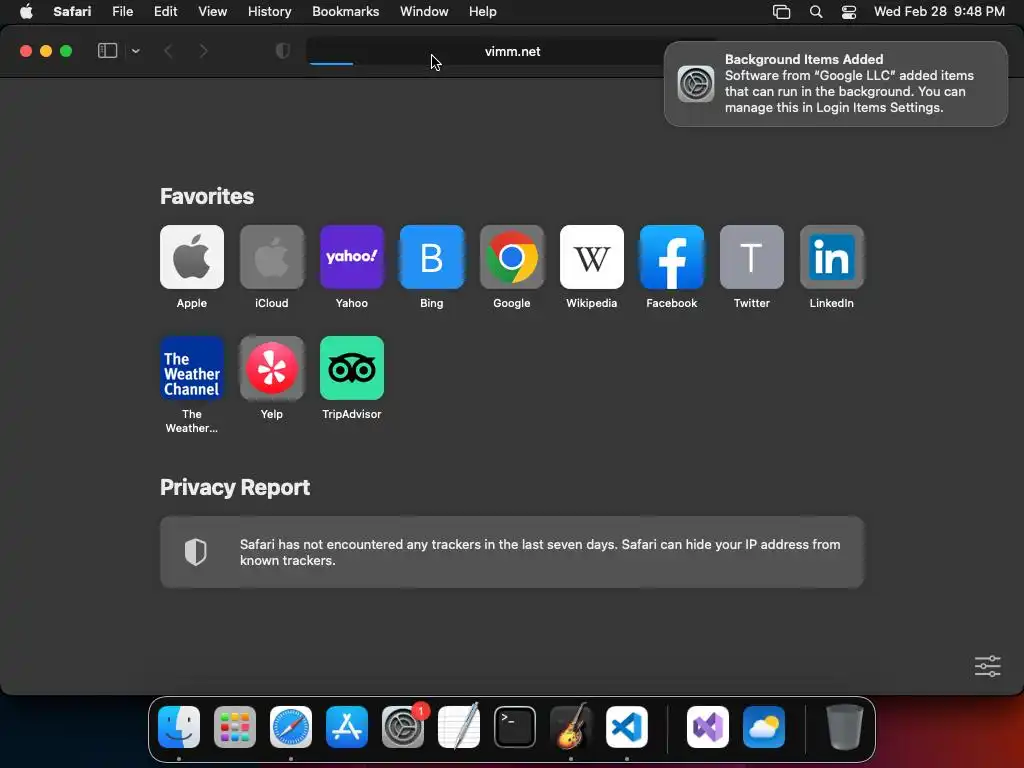Open the History menu
The width and height of the screenshot is (1024, 768).
point(269,11)
